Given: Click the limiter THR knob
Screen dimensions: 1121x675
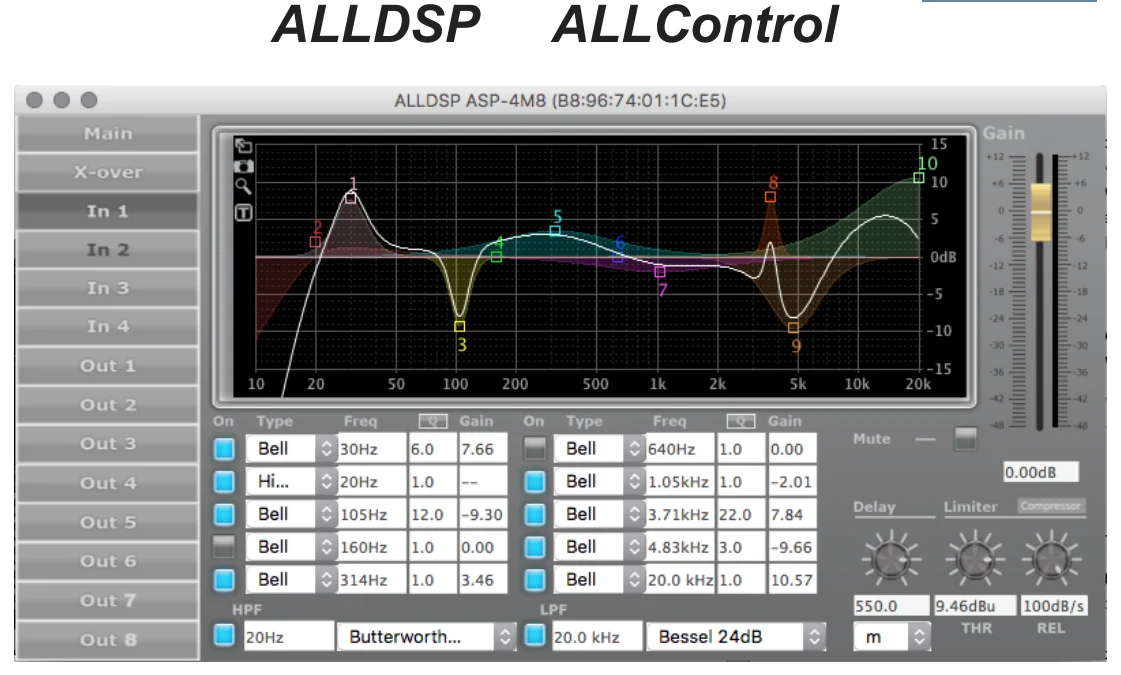Looking at the screenshot, I should pyautogui.click(x=975, y=559).
